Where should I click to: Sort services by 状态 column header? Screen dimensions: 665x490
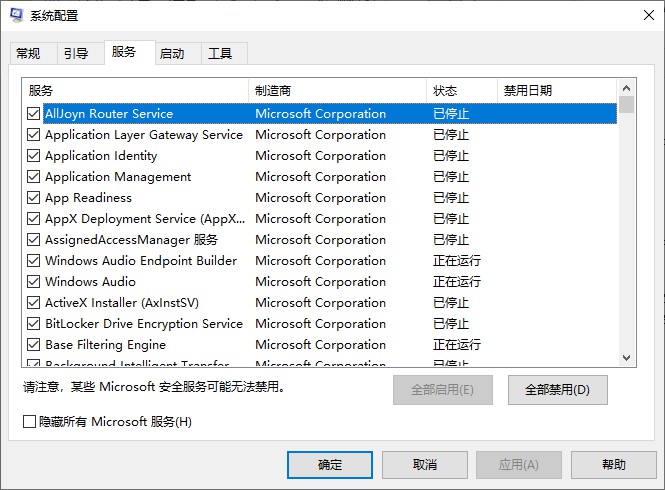tap(460, 91)
